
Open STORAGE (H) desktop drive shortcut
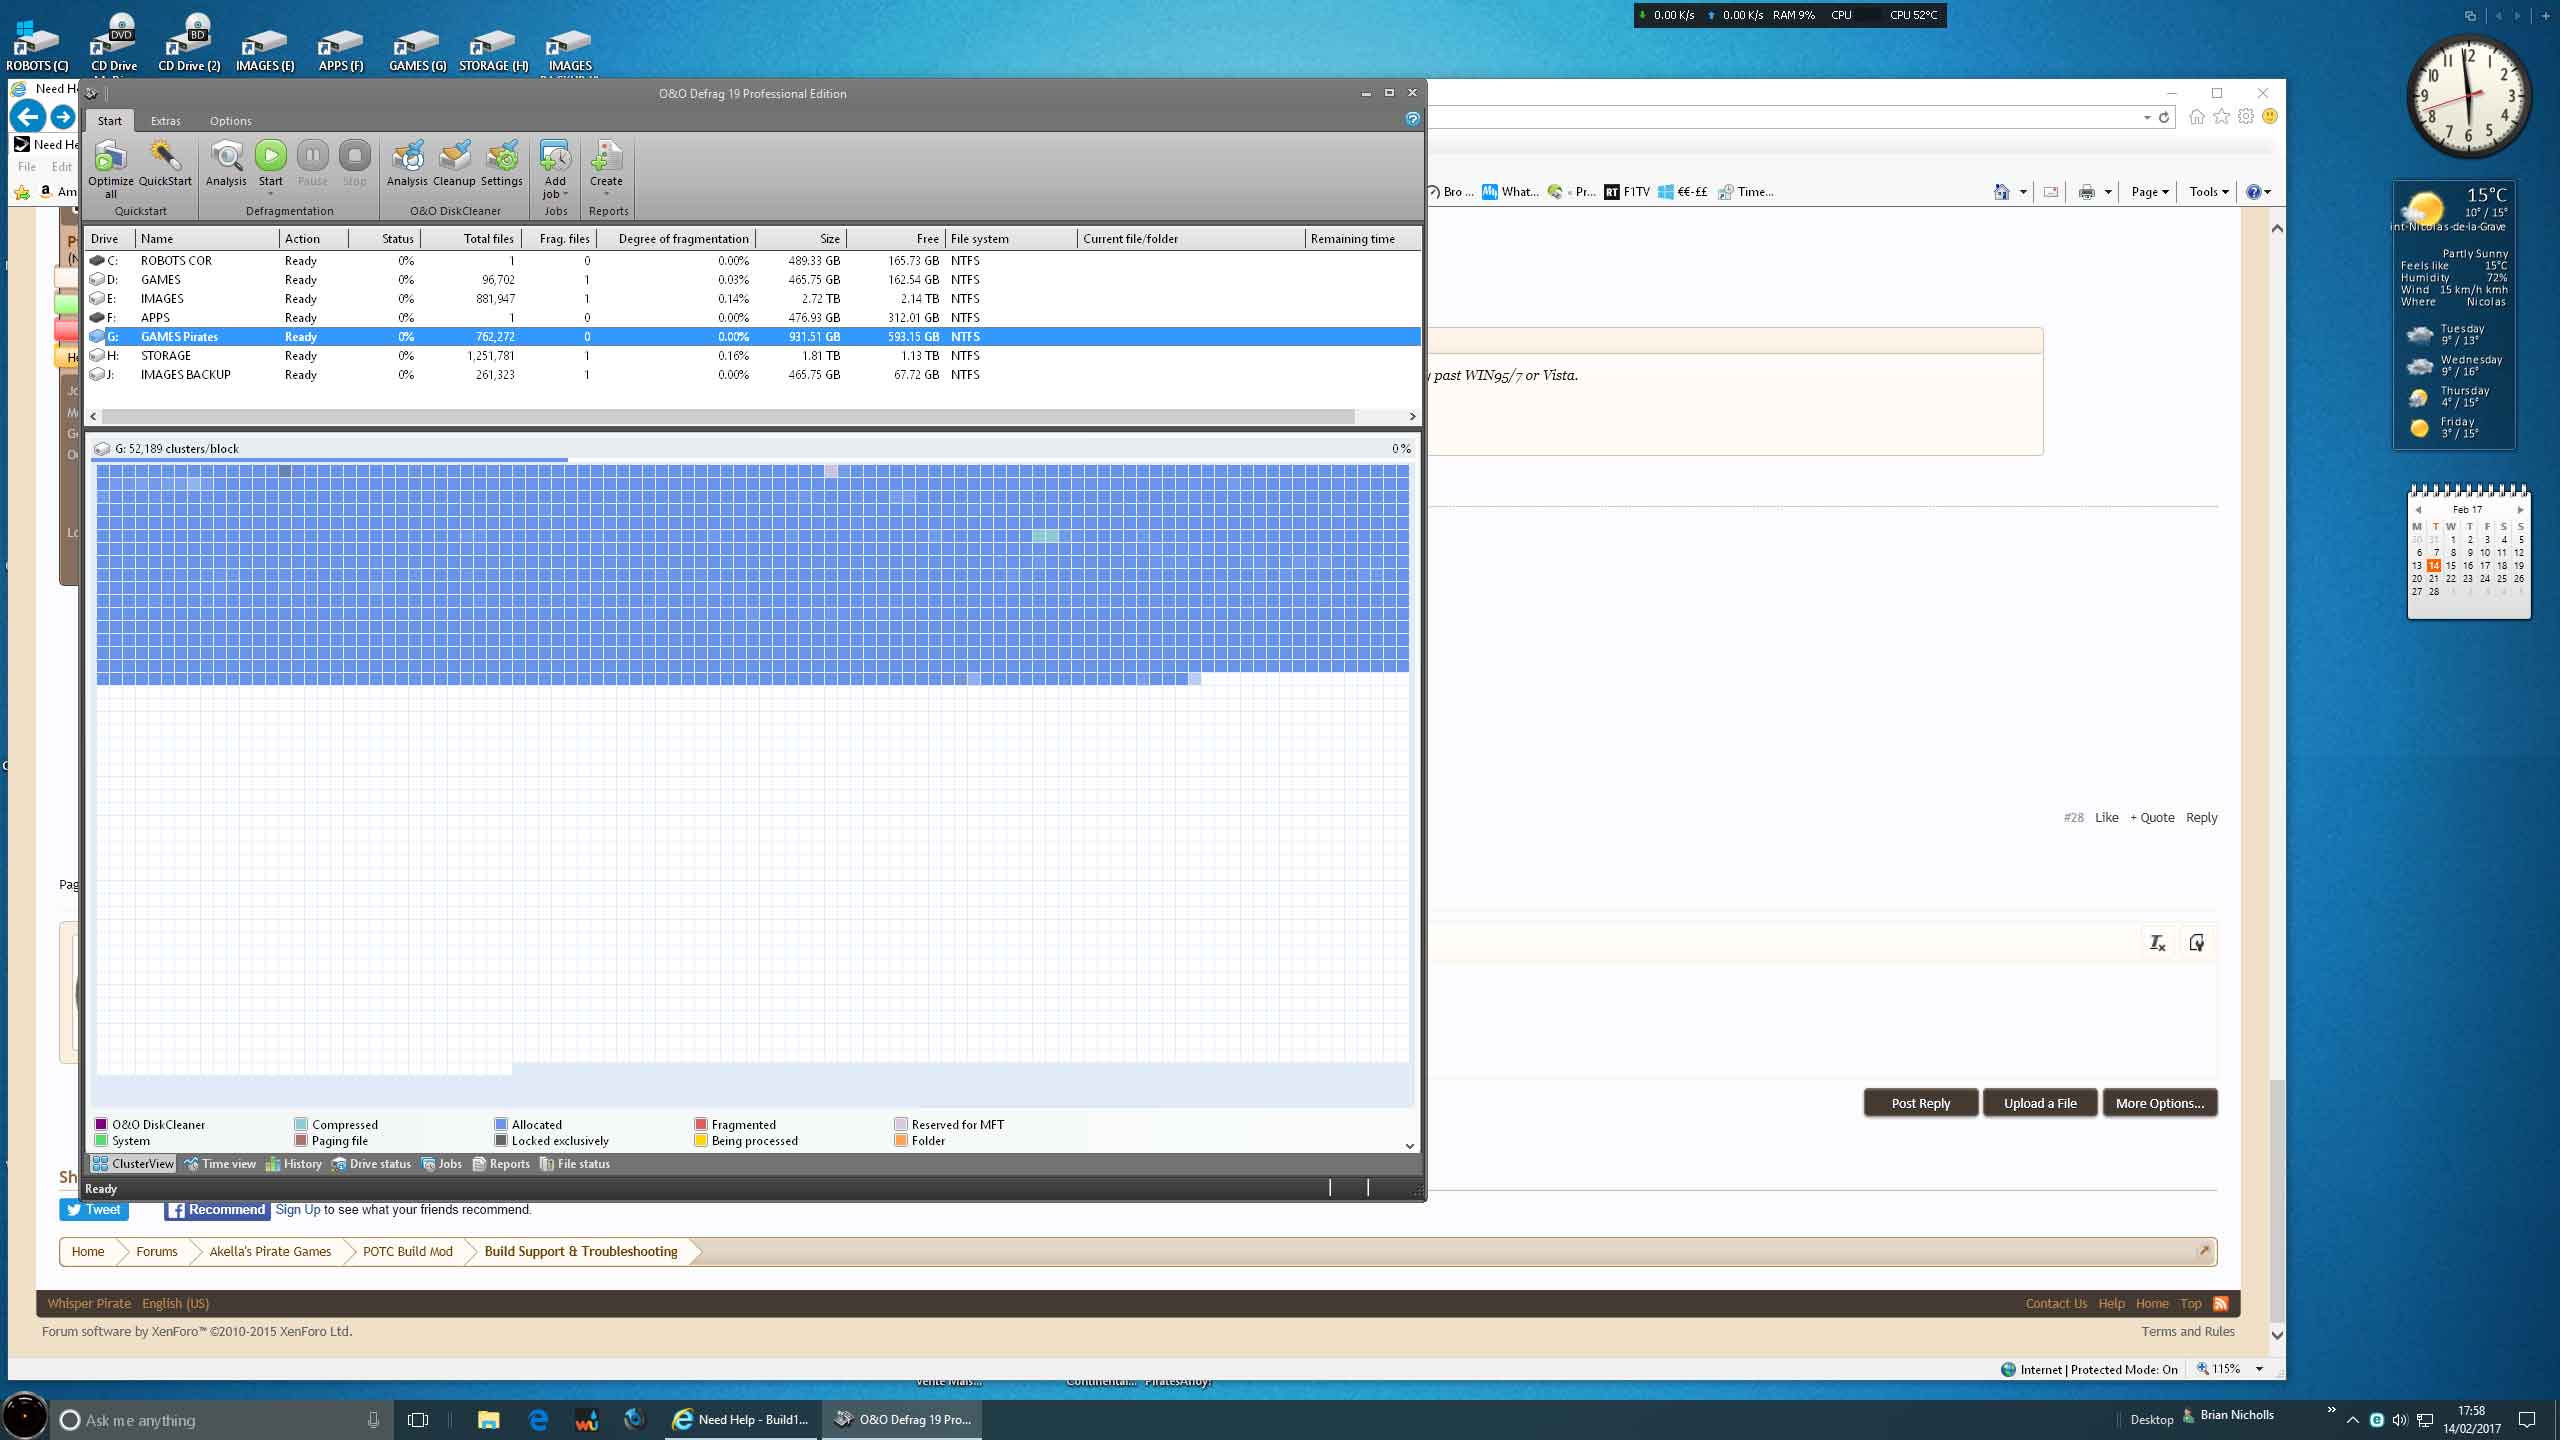(x=493, y=47)
